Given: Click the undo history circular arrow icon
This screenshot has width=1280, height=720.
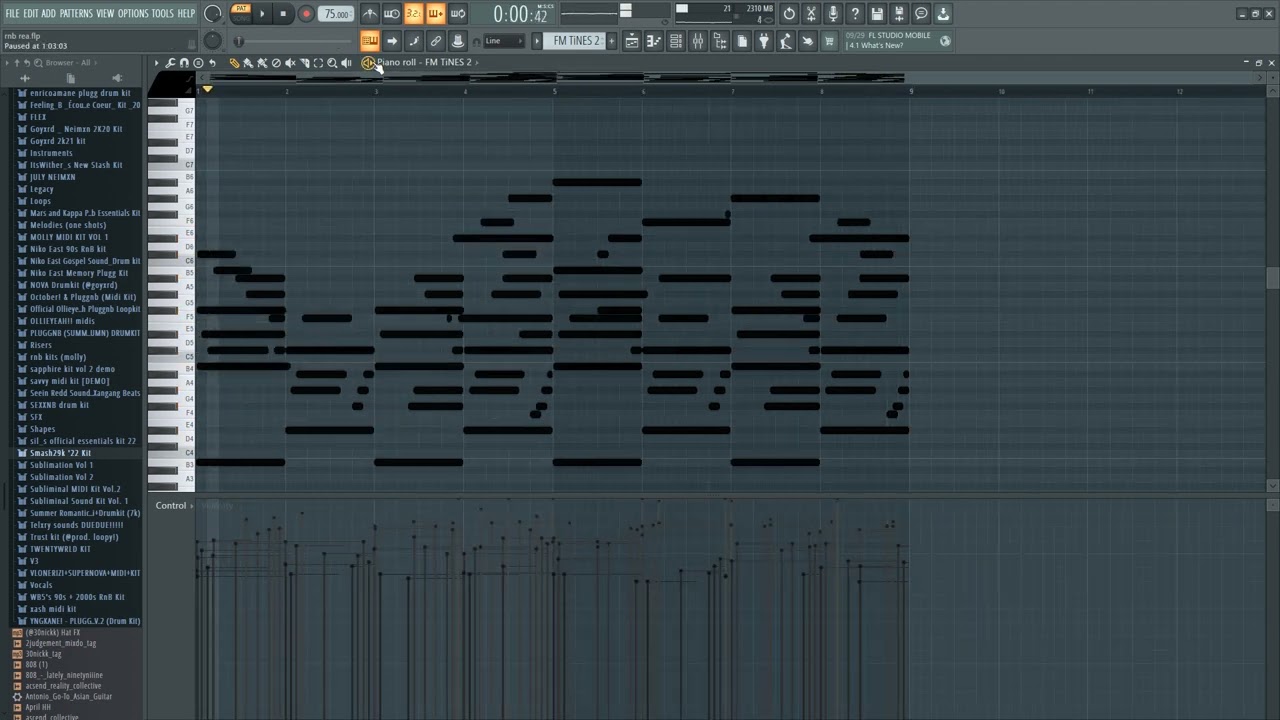Looking at the screenshot, I should [x=789, y=14].
